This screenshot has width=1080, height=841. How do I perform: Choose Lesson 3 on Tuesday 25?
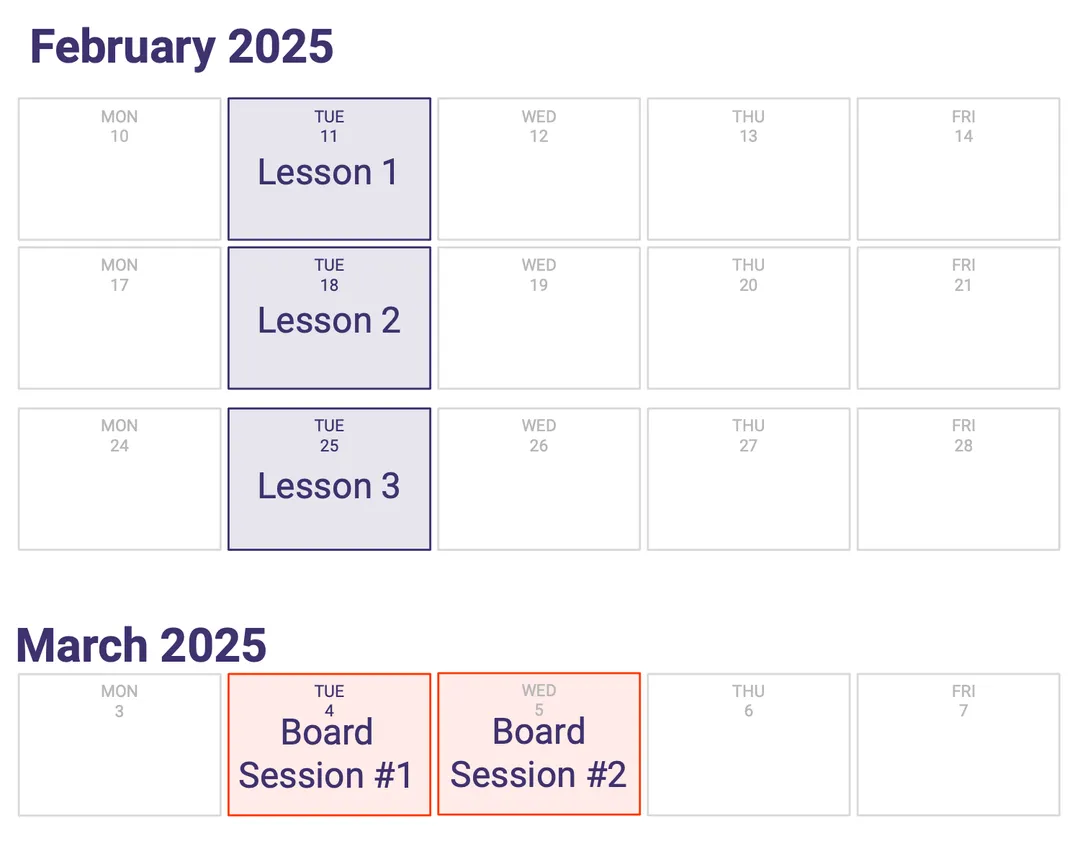(x=329, y=479)
